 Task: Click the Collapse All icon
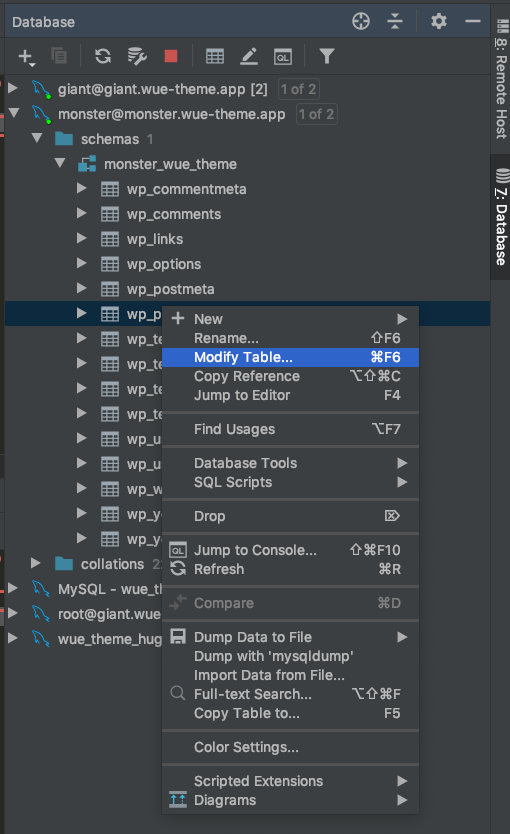pyautogui.click(x=395, y=21)
